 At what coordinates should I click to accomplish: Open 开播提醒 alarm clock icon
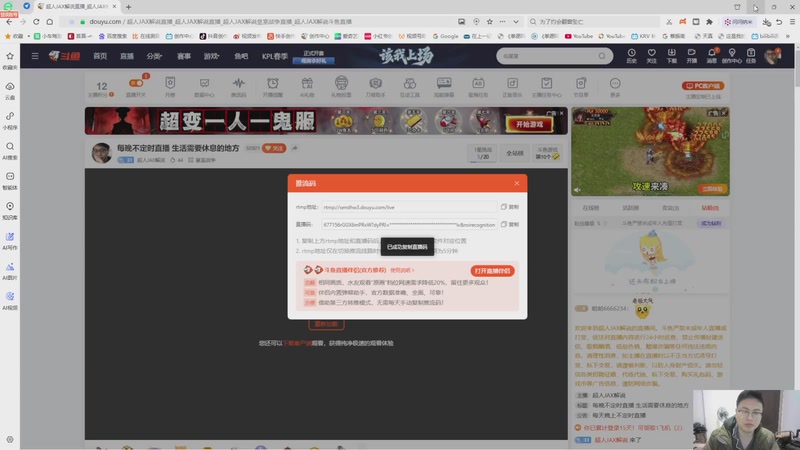(x=272, y=87)
